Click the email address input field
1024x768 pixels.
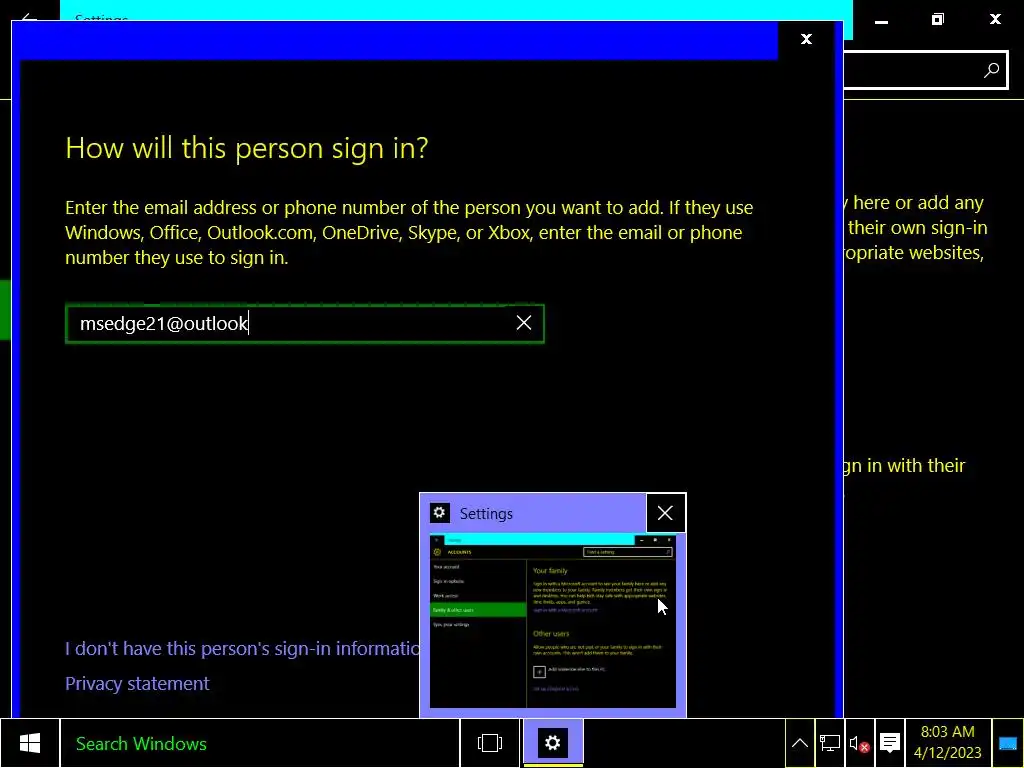[x=304, y=323]
